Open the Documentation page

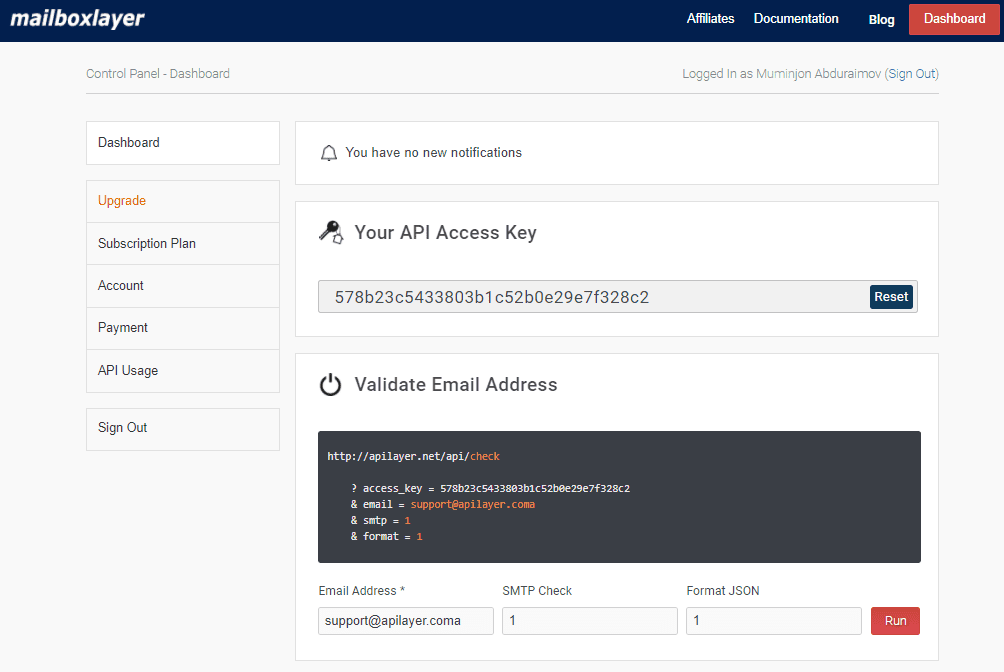click(x=796, y=19)
